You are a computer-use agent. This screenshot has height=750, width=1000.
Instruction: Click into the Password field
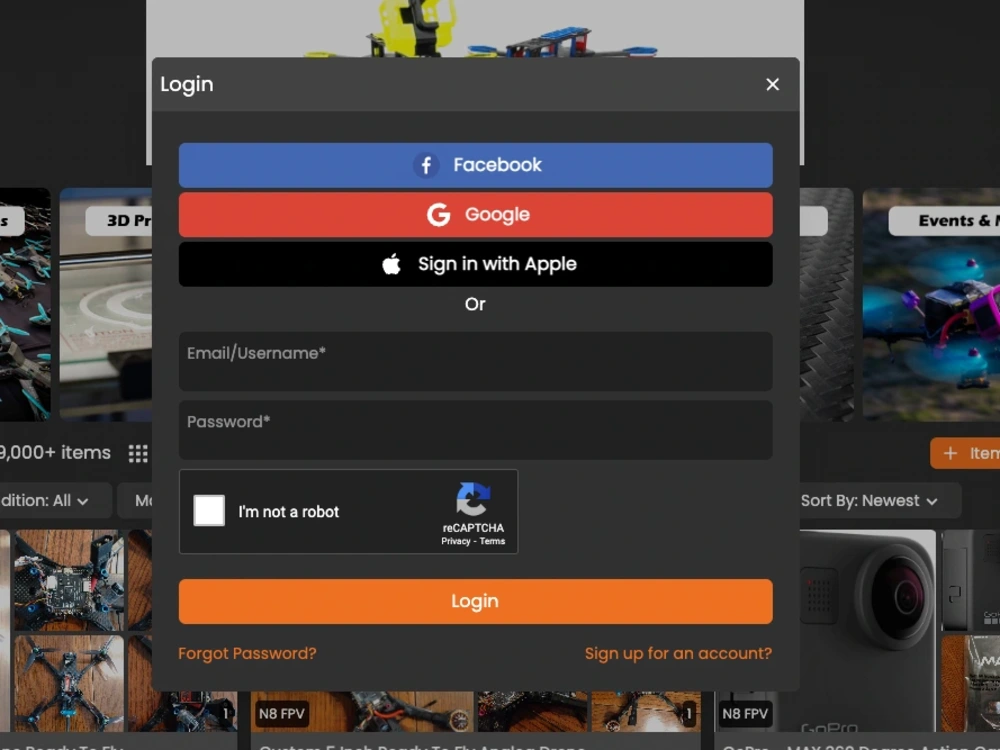tap(475, 430)
